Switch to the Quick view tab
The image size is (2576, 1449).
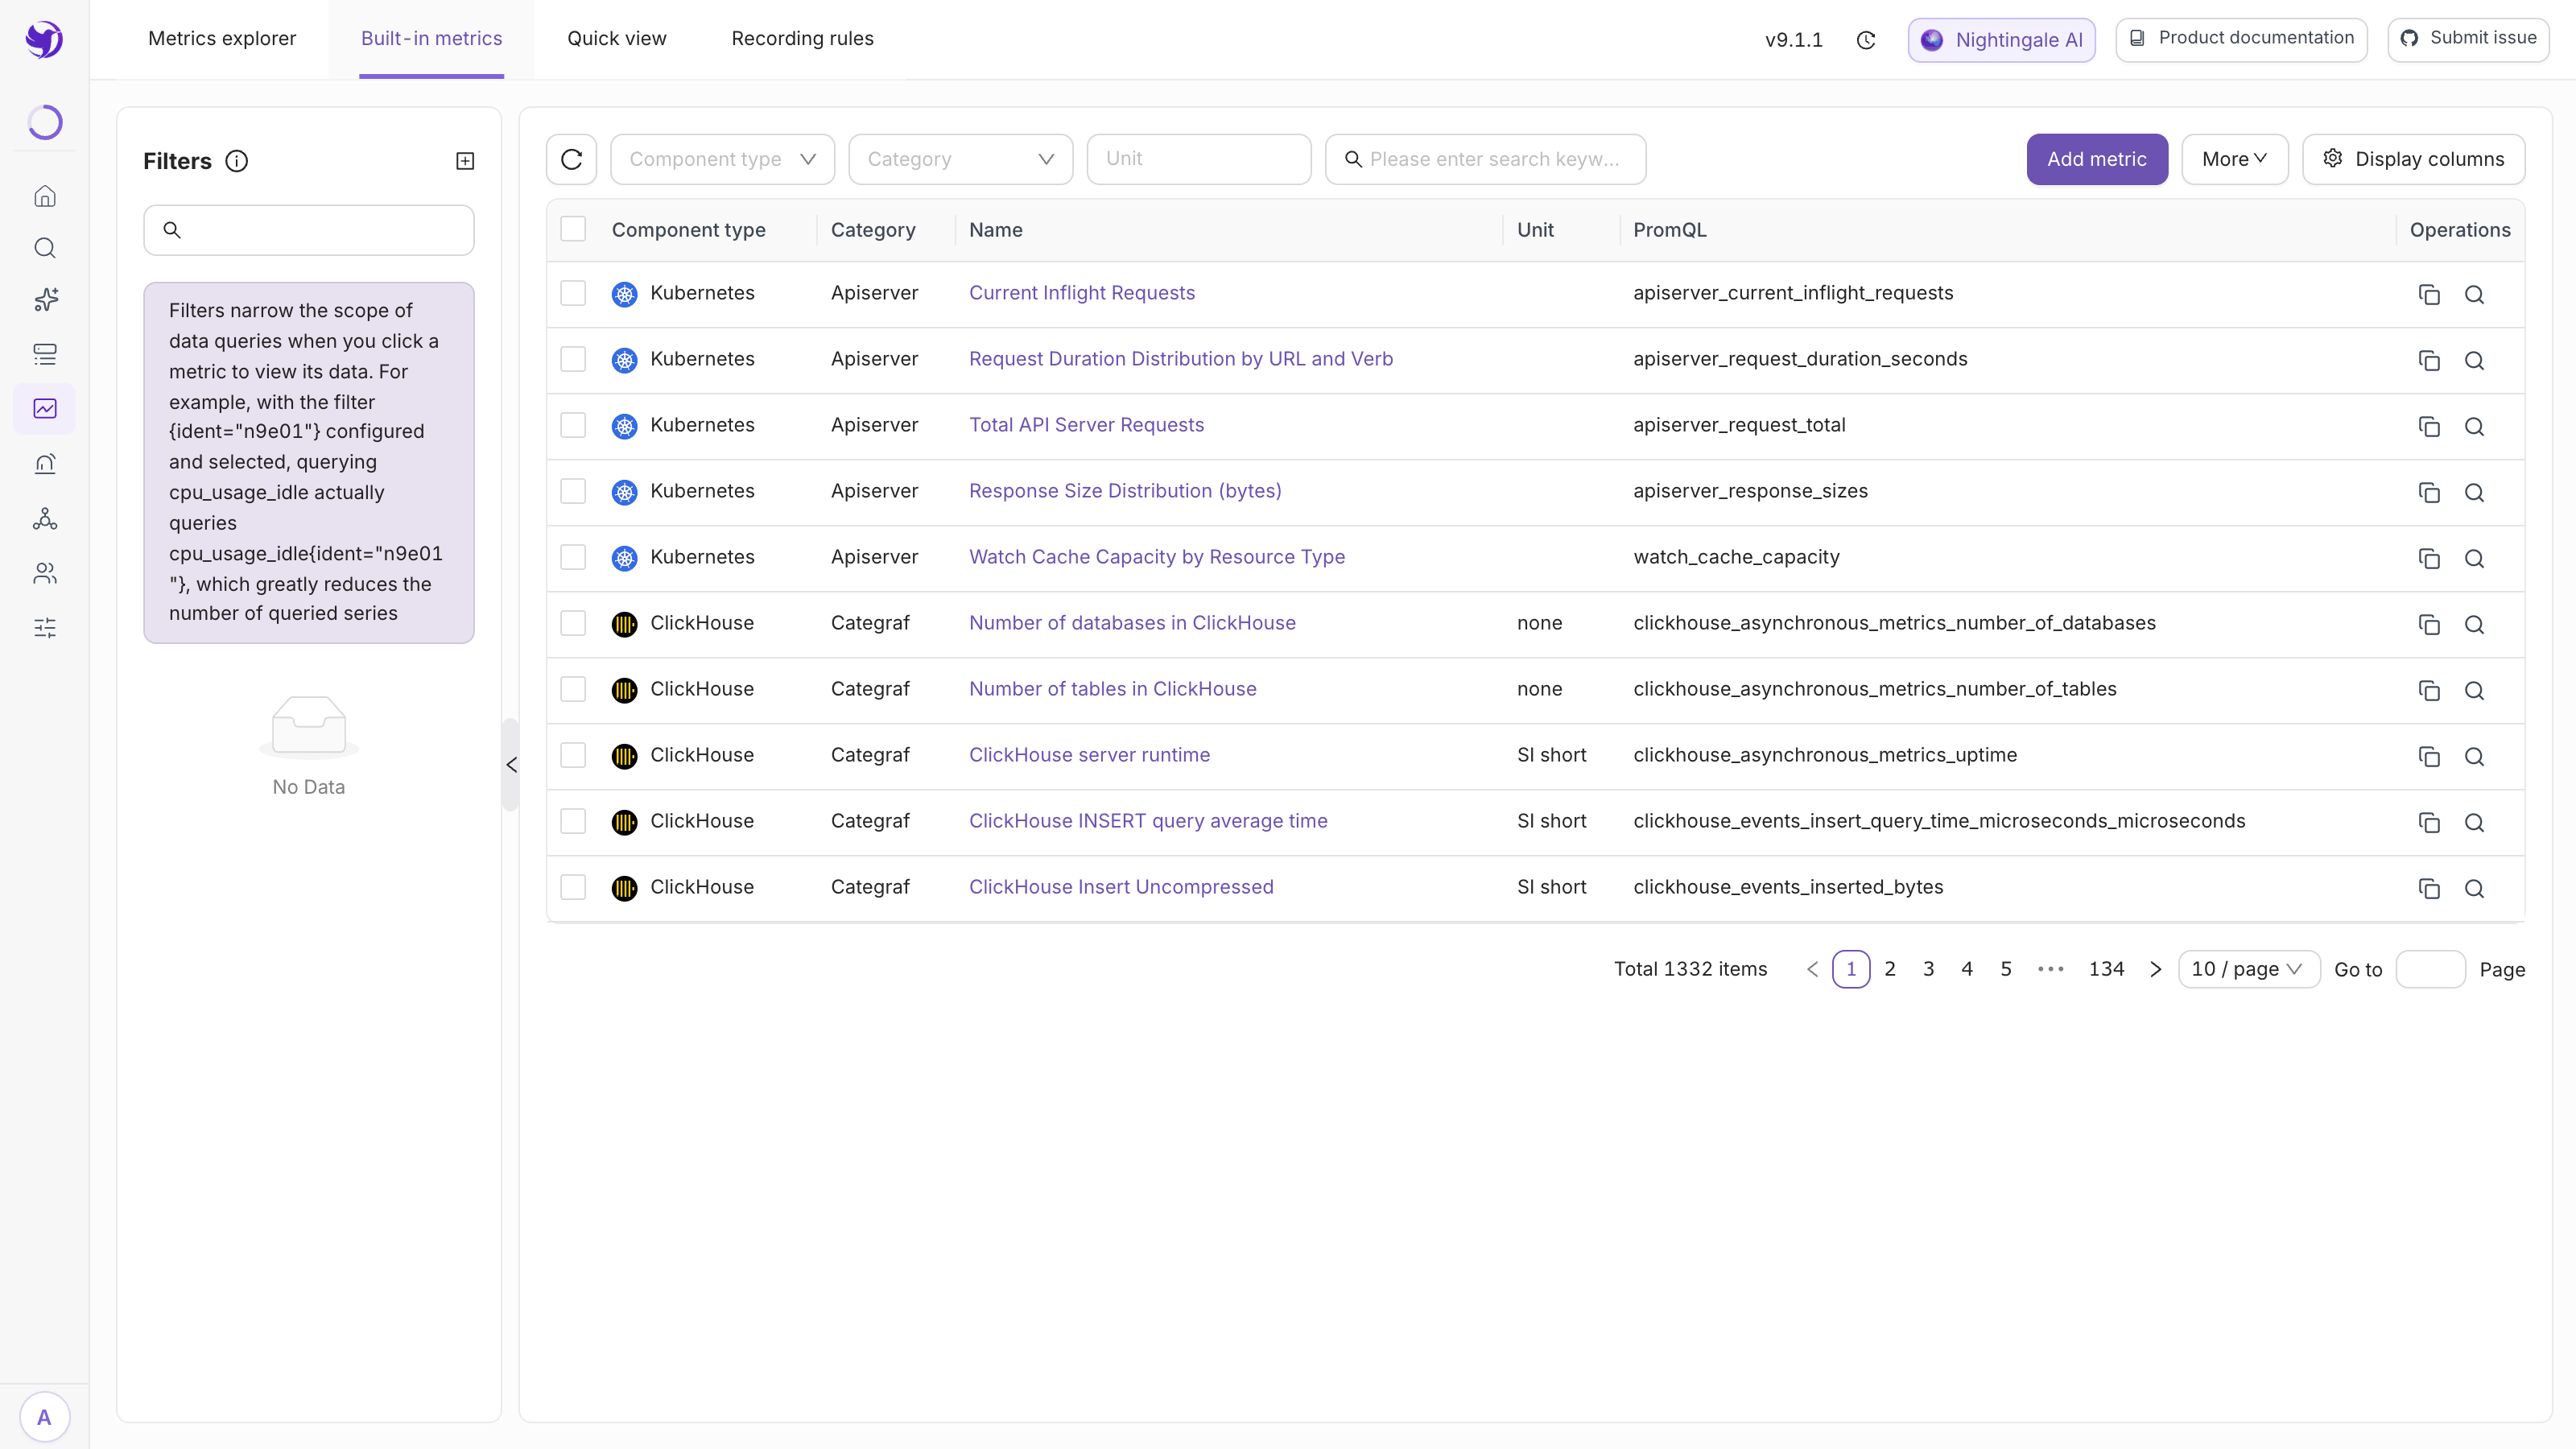click(x=617, y=38)
